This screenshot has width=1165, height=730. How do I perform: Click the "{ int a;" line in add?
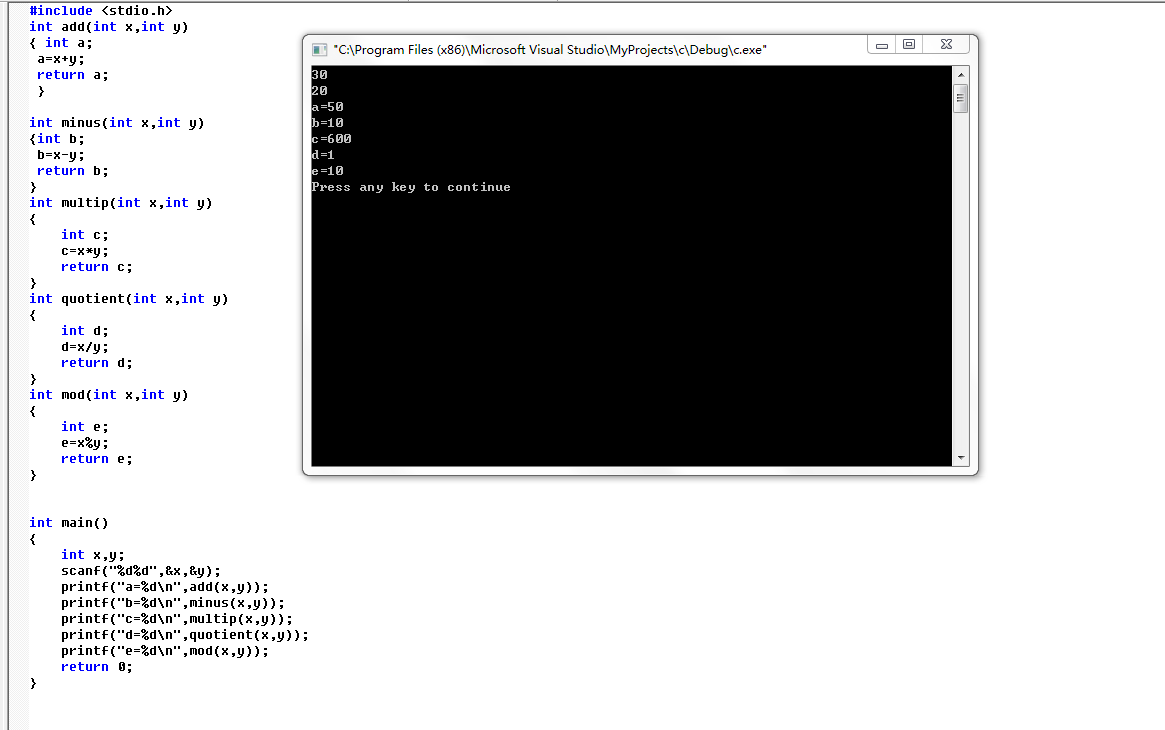click(61, 43)
